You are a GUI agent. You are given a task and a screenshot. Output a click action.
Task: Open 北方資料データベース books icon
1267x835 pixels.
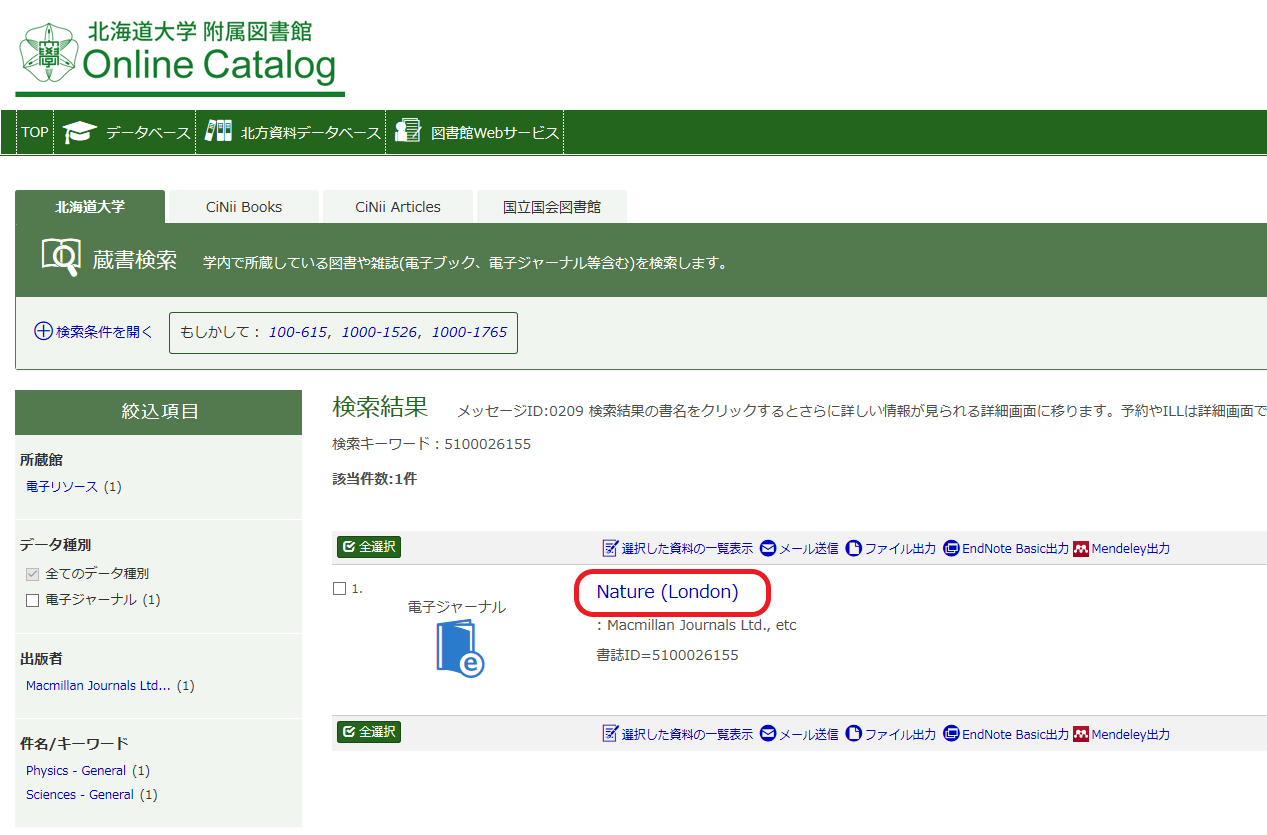pos(218,132)
